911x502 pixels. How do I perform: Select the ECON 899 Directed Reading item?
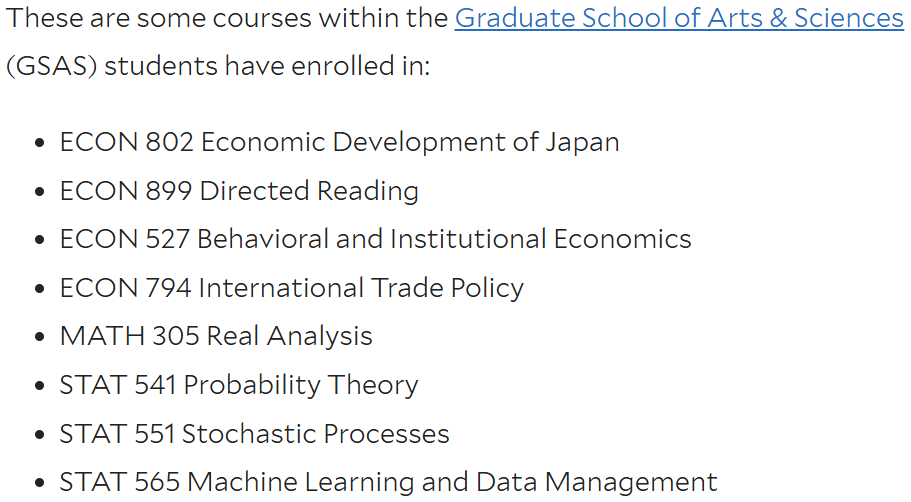coord(239,191)
